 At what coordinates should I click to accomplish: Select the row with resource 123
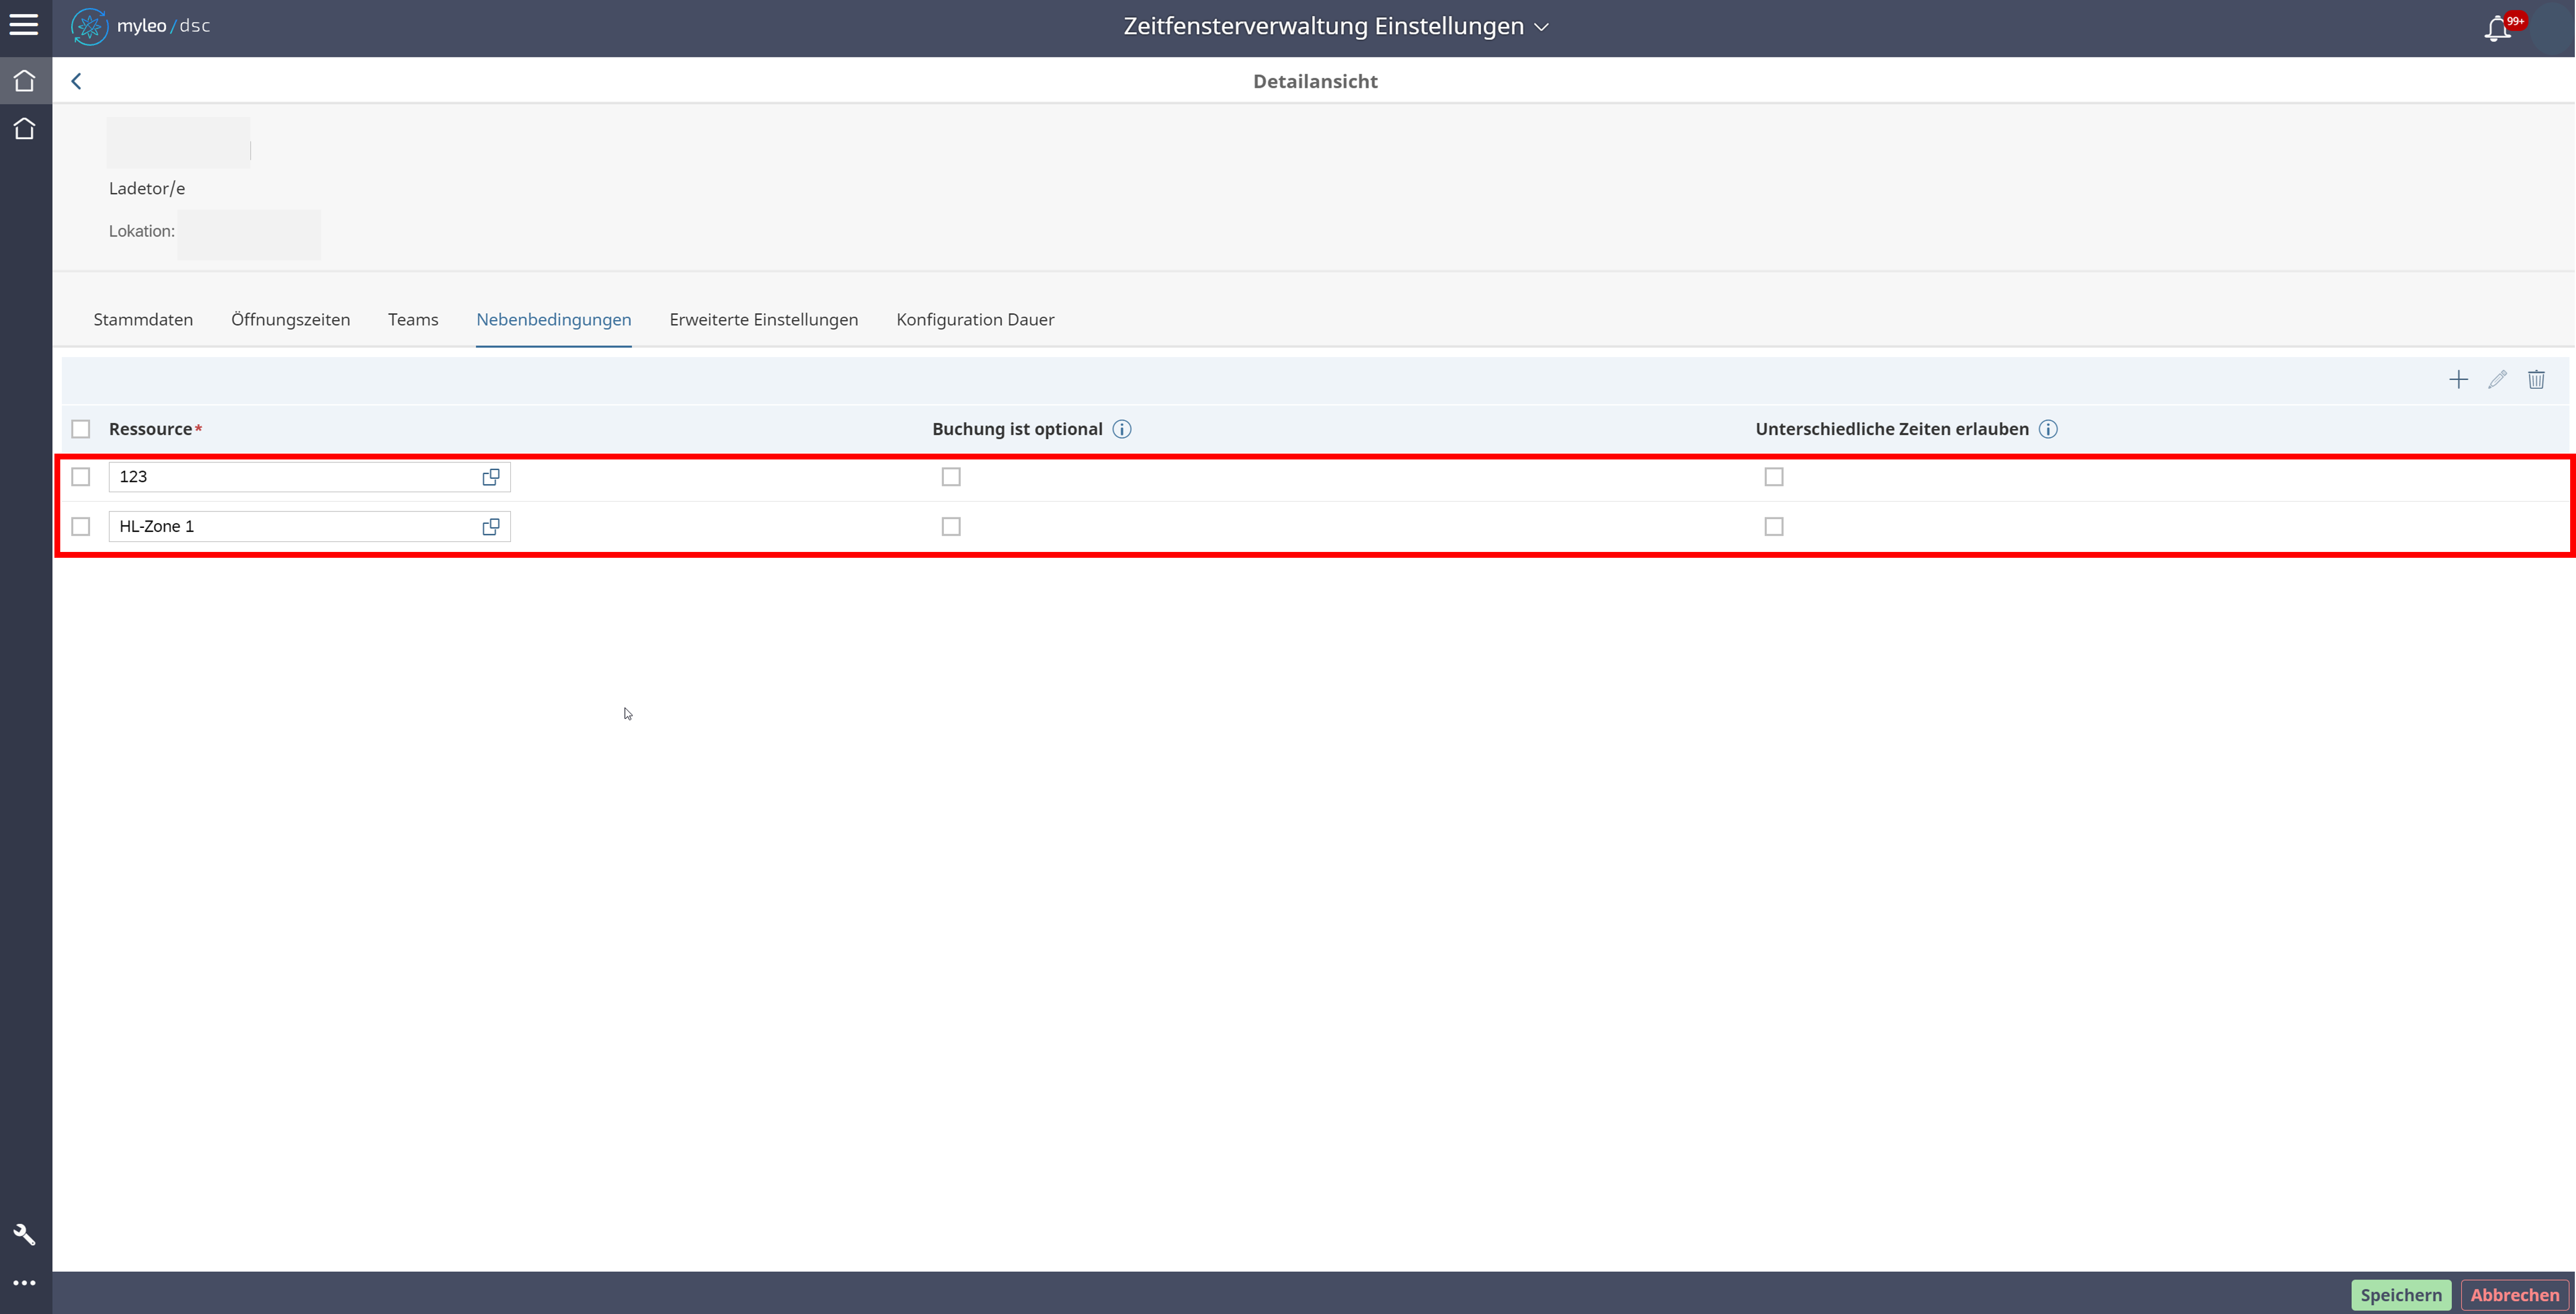tap(81, 477)
